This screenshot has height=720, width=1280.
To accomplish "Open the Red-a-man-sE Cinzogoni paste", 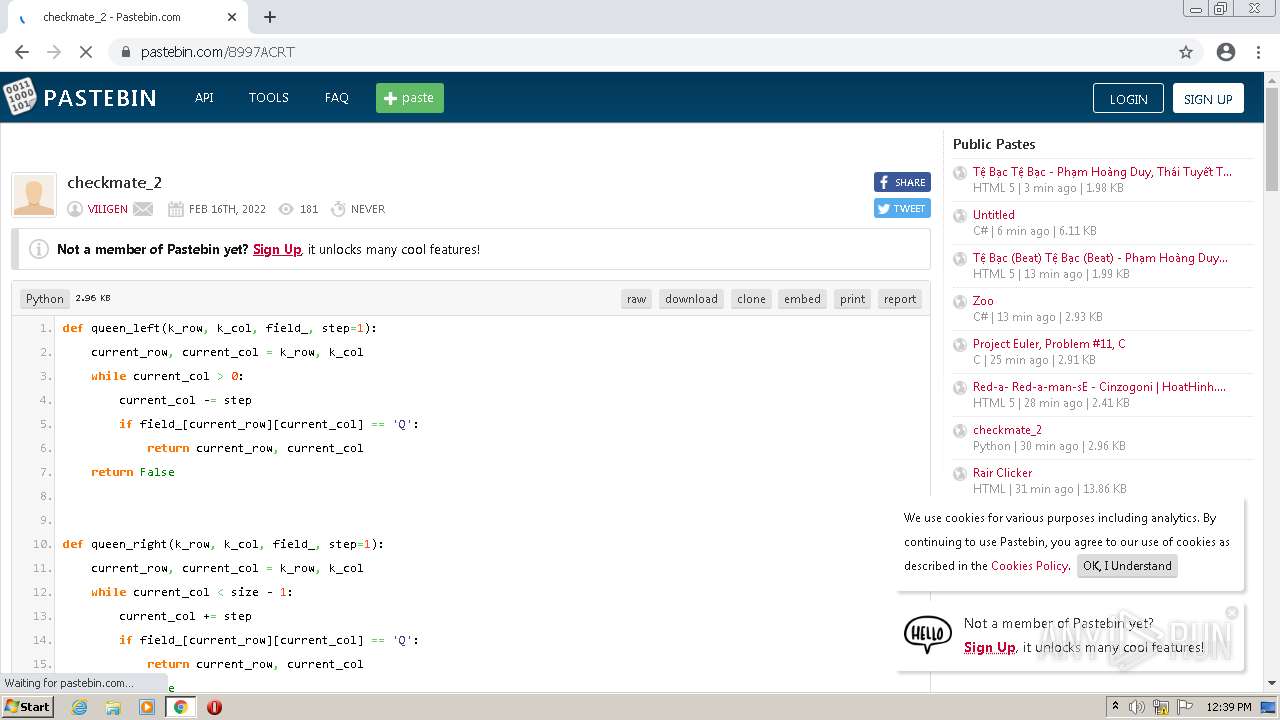I will click(x=1099, y=386).
